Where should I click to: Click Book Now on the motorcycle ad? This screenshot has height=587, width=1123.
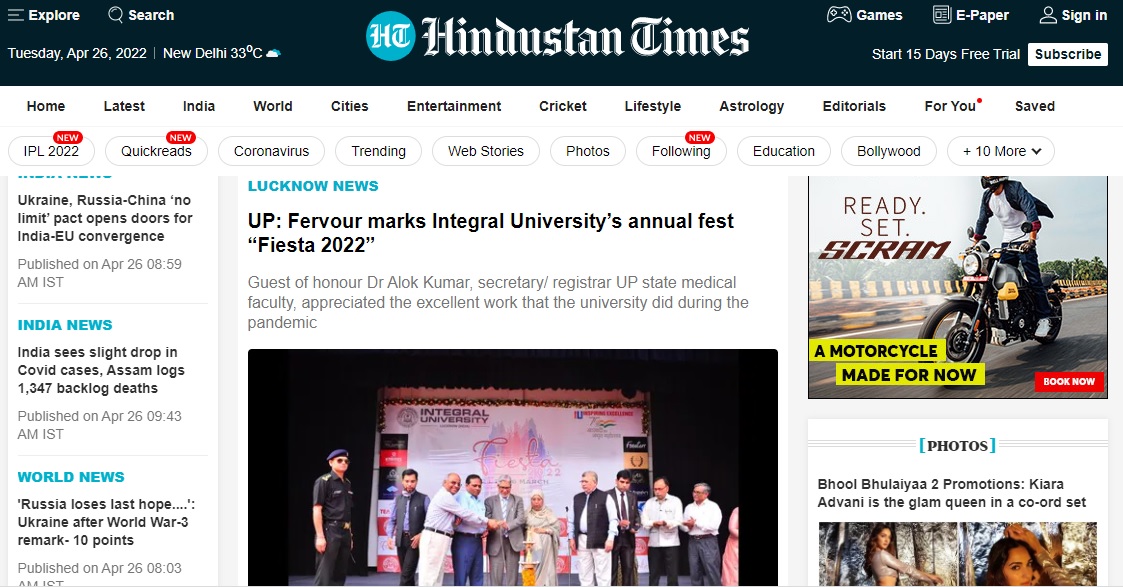(x=1069, y=381)
